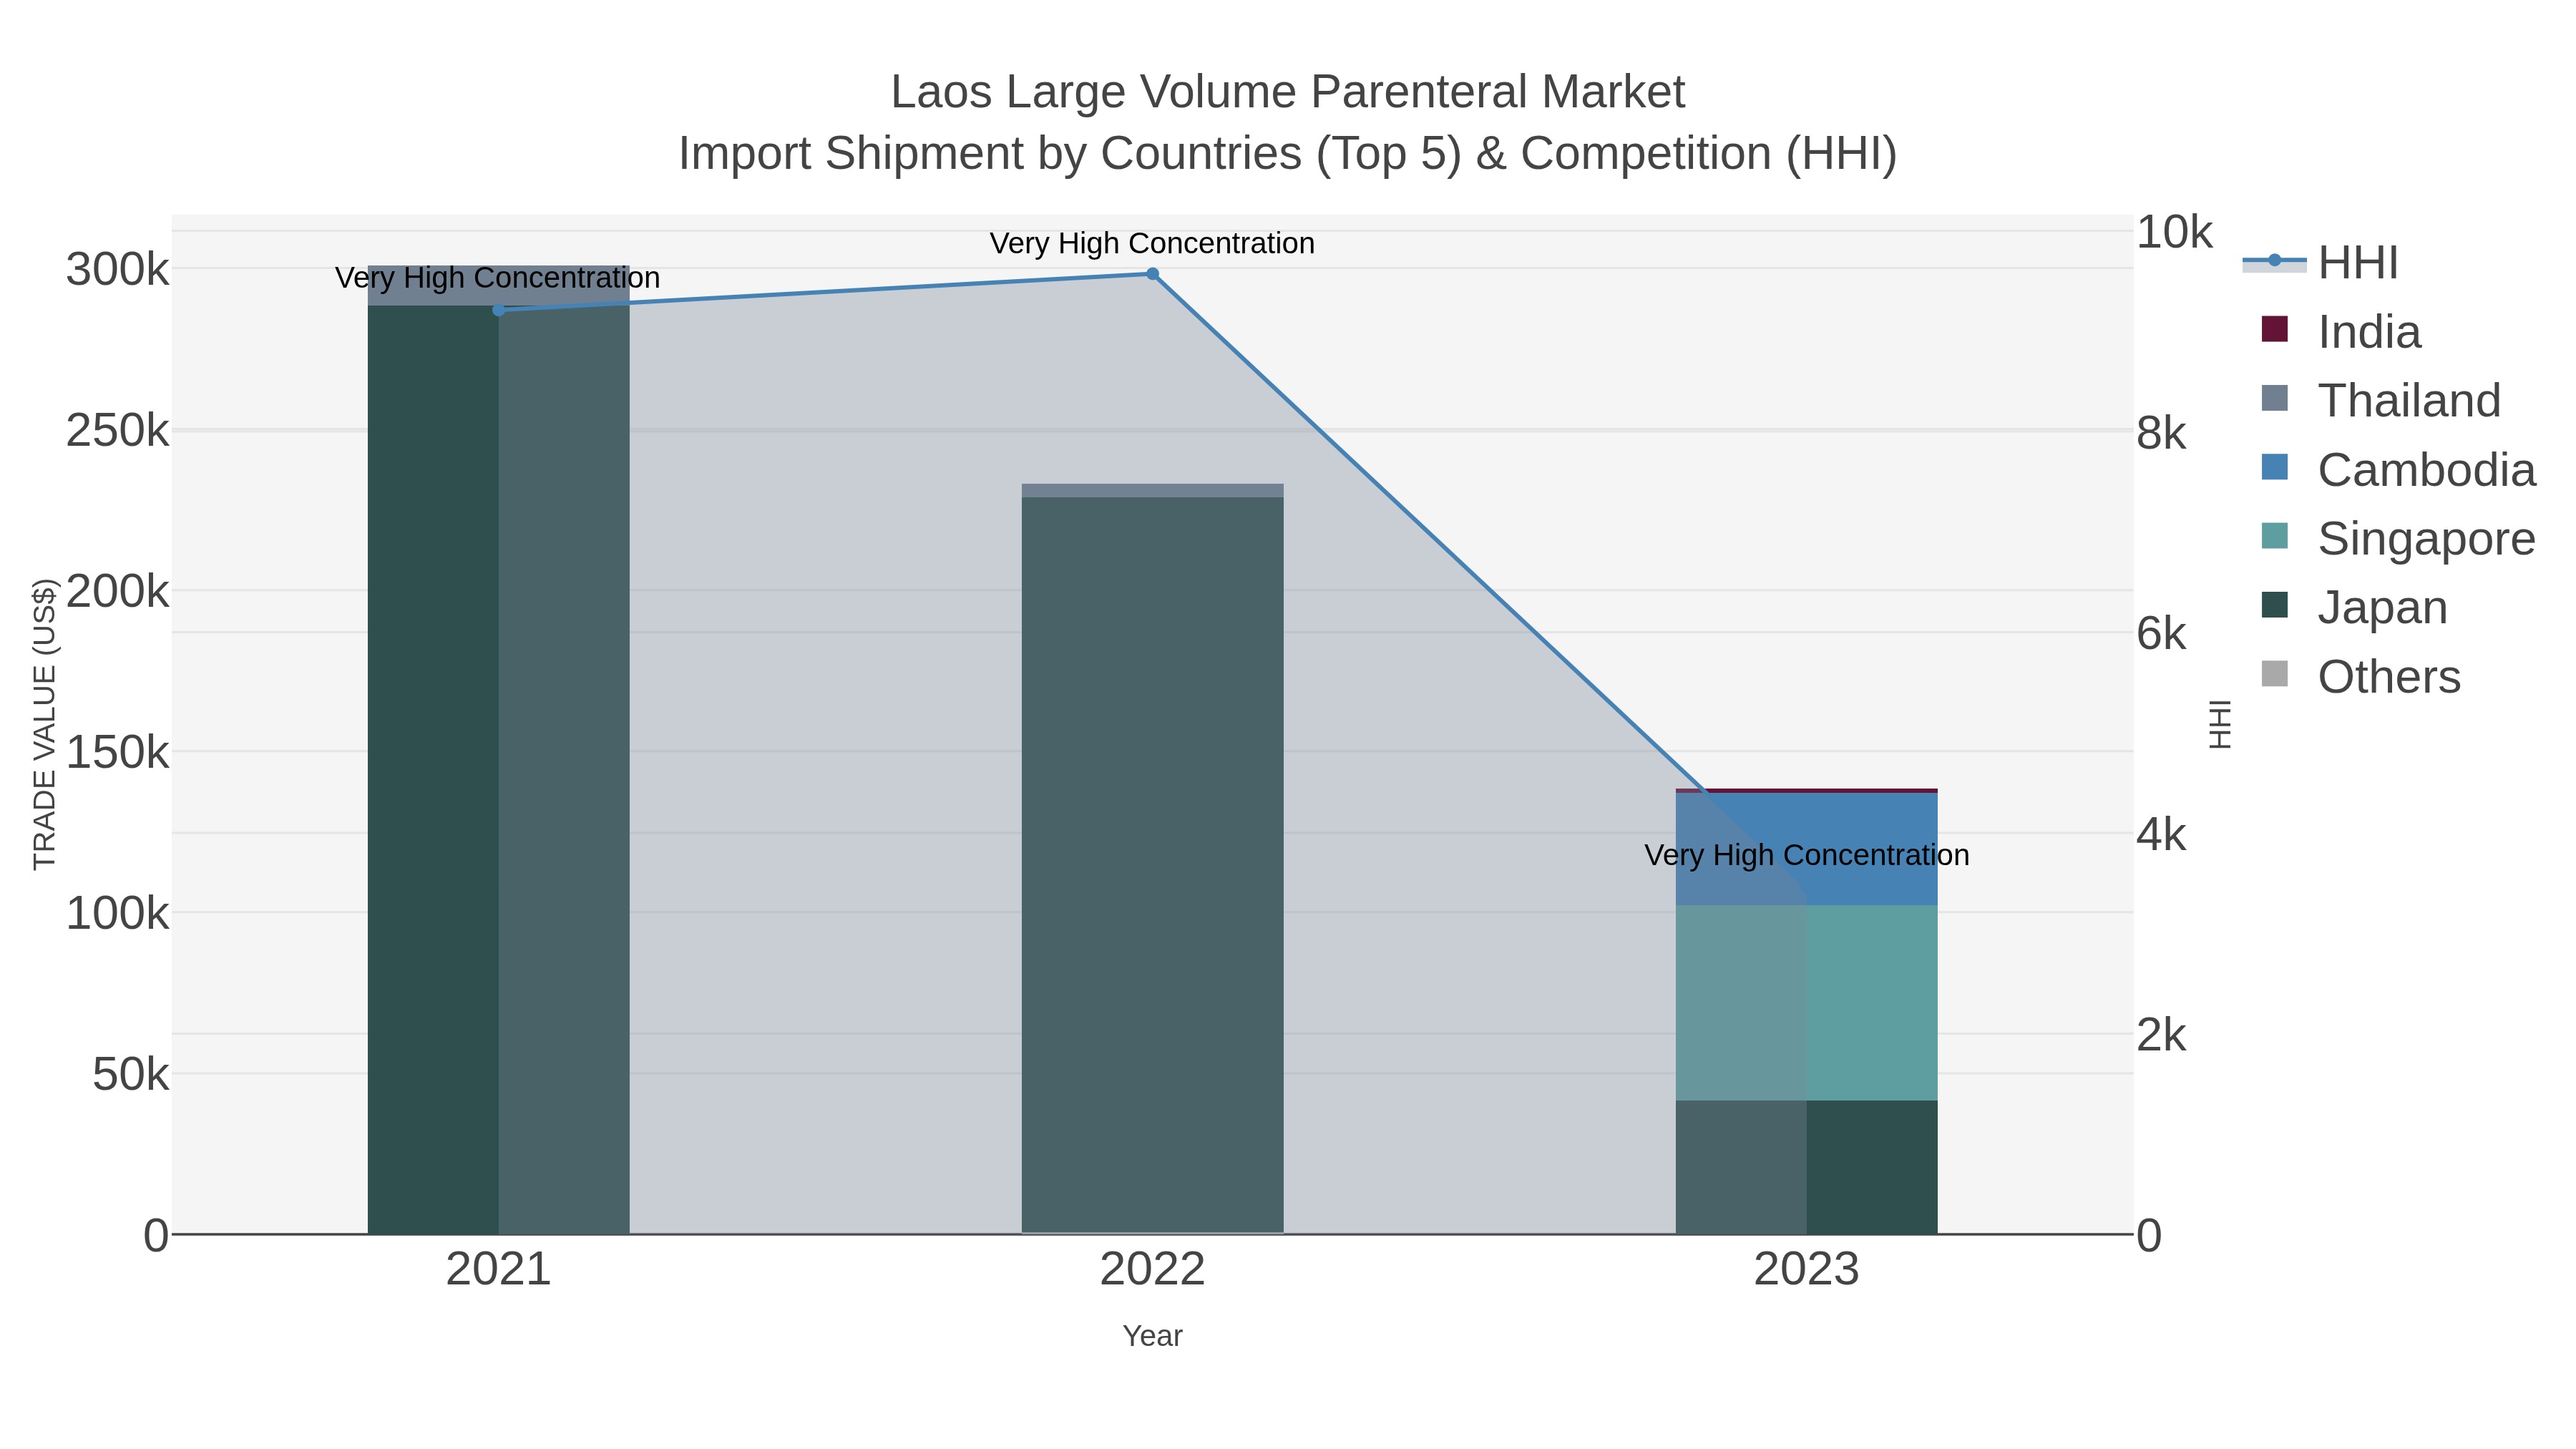The width and height of the screenshot is (2576, 1449).
Task: Click the Japan bar segment for 2022
Action: (x=1152, y=865)
